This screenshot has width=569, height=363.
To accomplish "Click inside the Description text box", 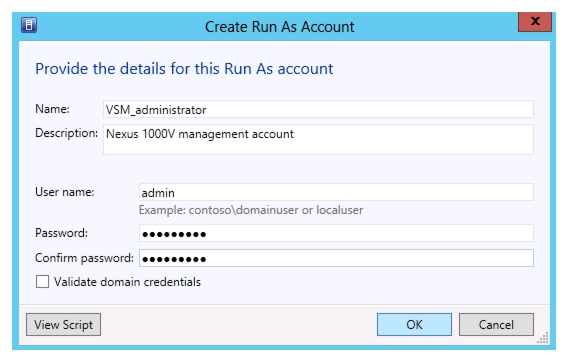I will 318,139.
